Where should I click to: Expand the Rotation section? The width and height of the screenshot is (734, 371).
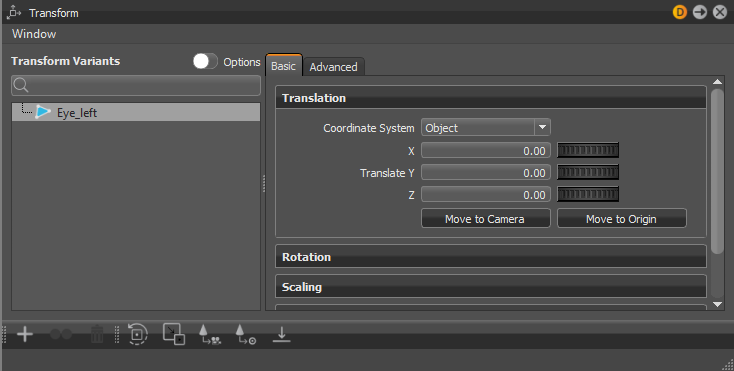point(491,256)
